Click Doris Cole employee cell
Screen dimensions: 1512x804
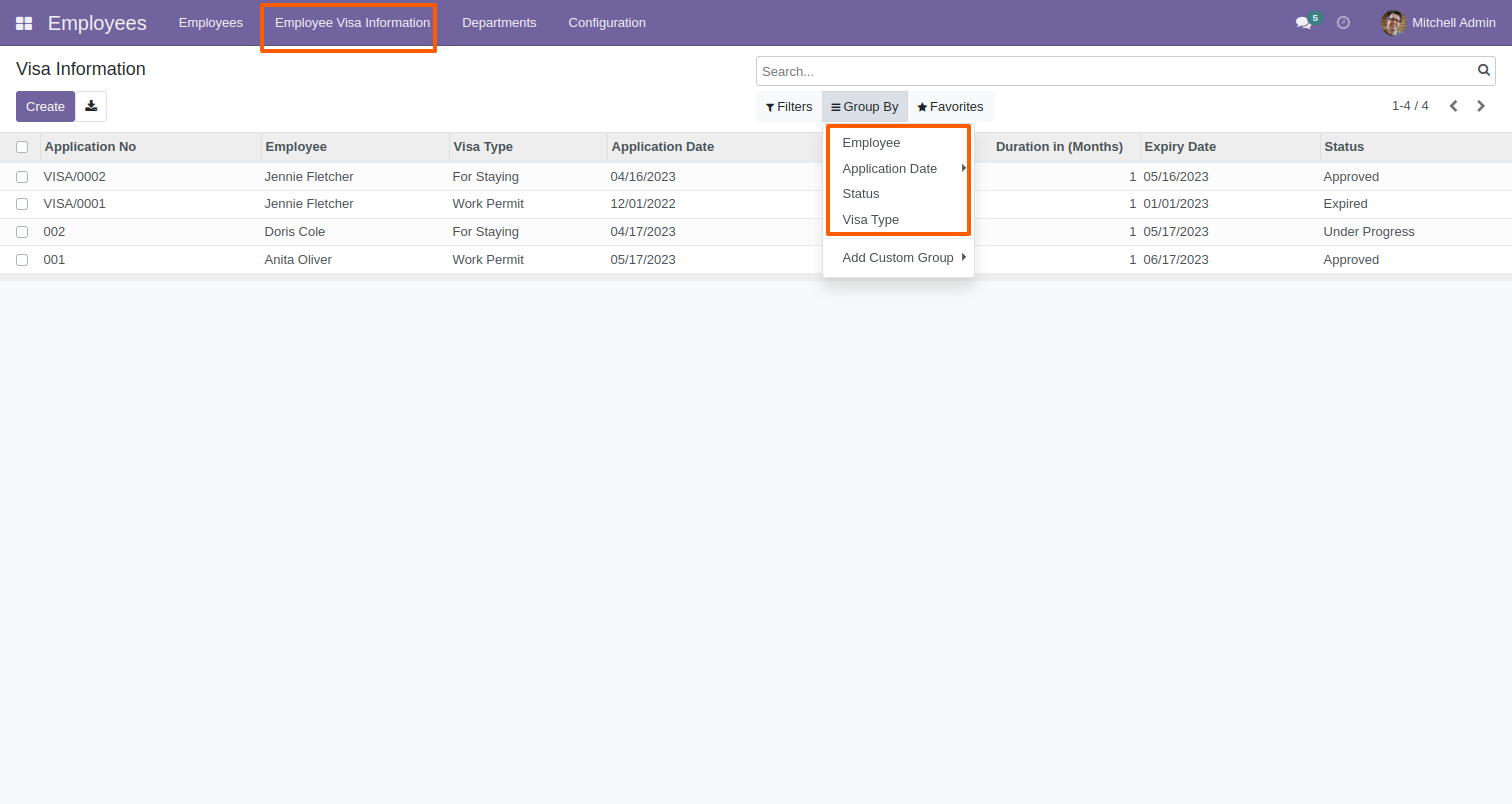[x=295, y=232]
